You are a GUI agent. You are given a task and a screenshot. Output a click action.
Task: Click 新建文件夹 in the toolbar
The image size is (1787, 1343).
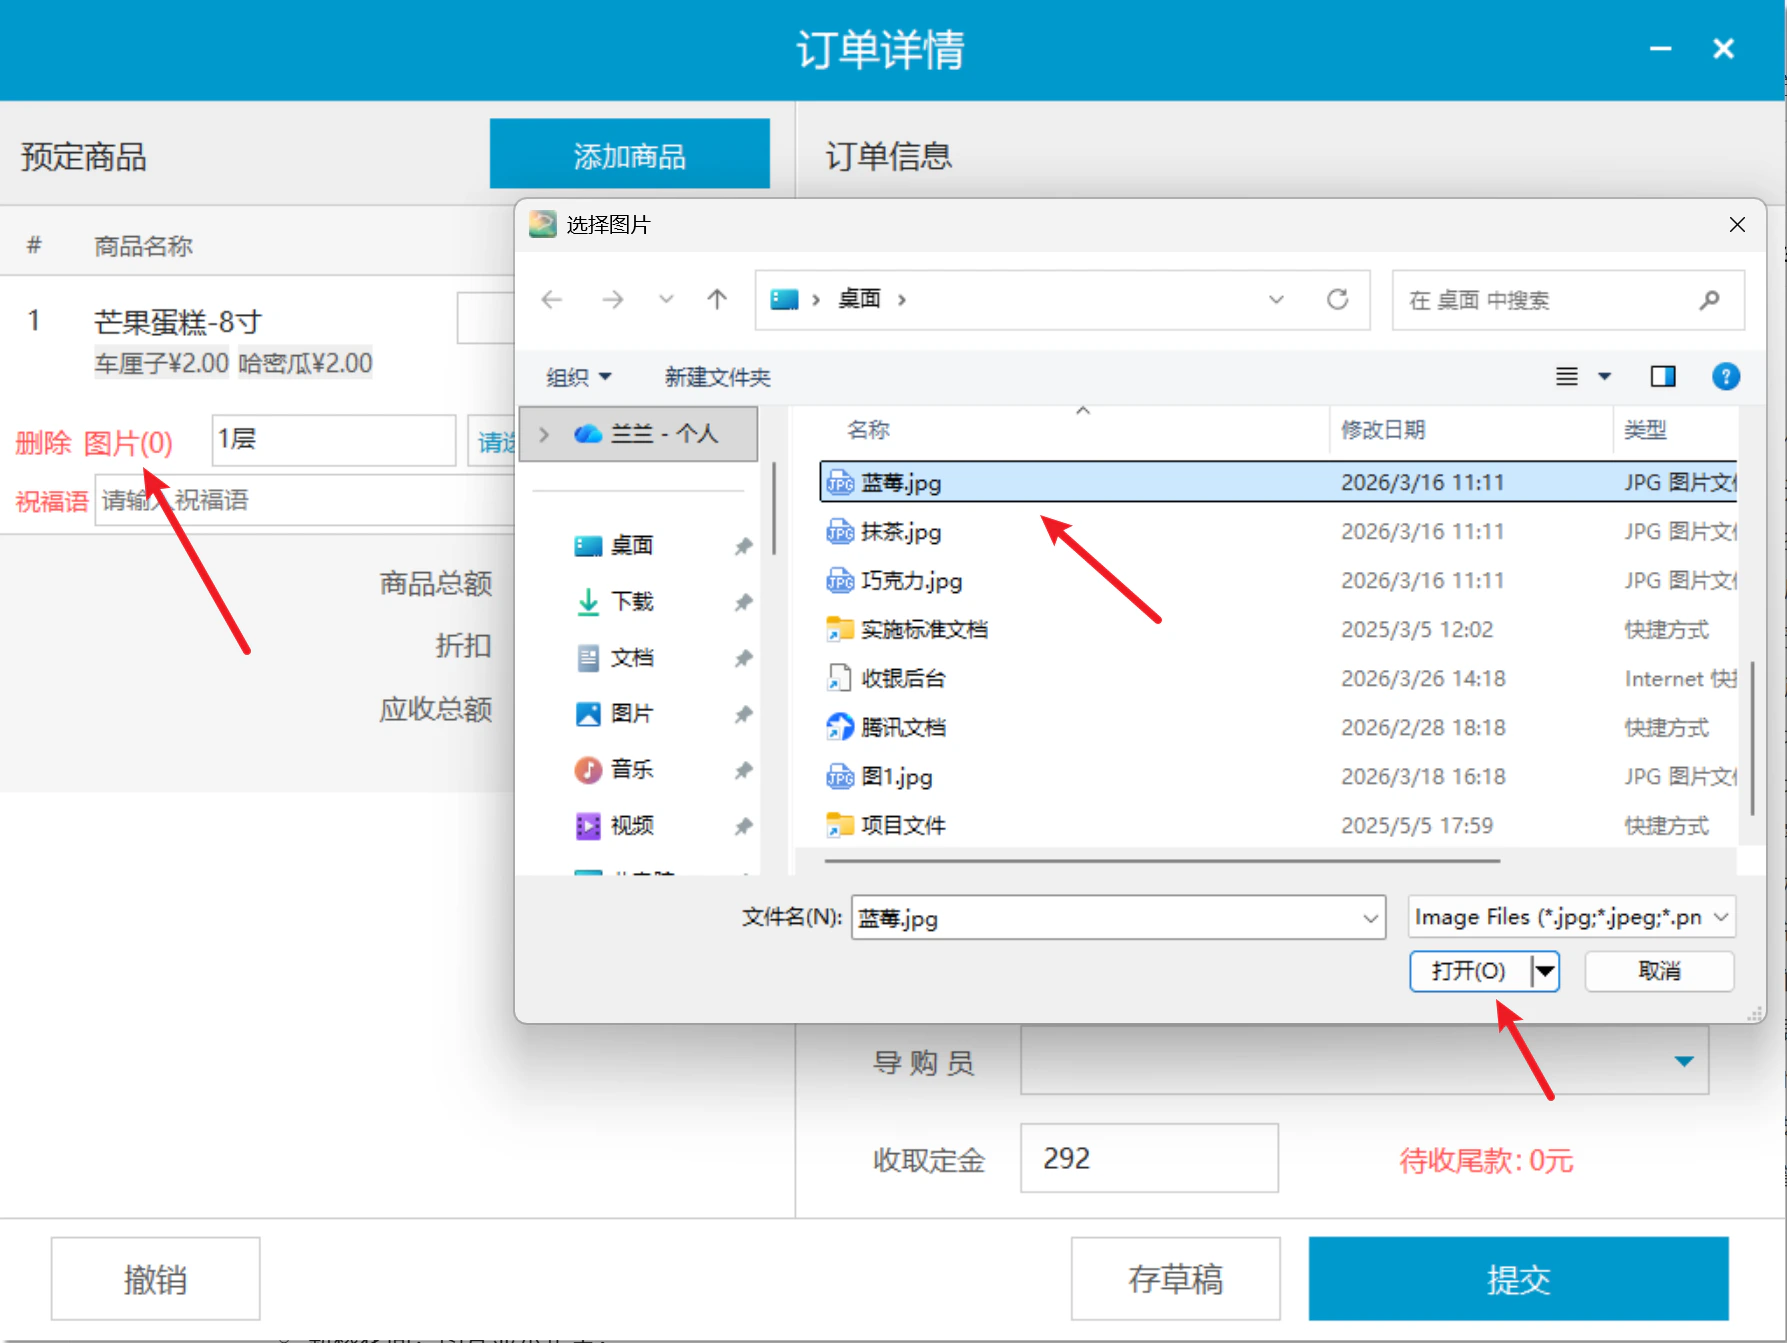click(x=718, y=377)
